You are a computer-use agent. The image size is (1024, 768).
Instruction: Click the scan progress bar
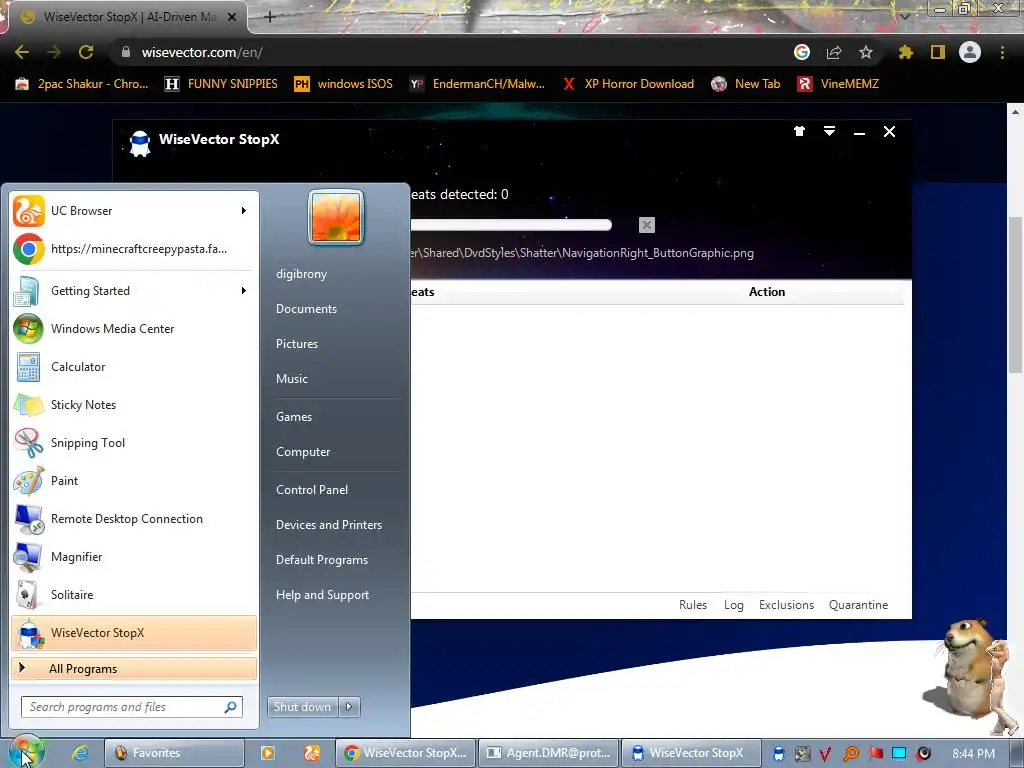coord(511,225)
